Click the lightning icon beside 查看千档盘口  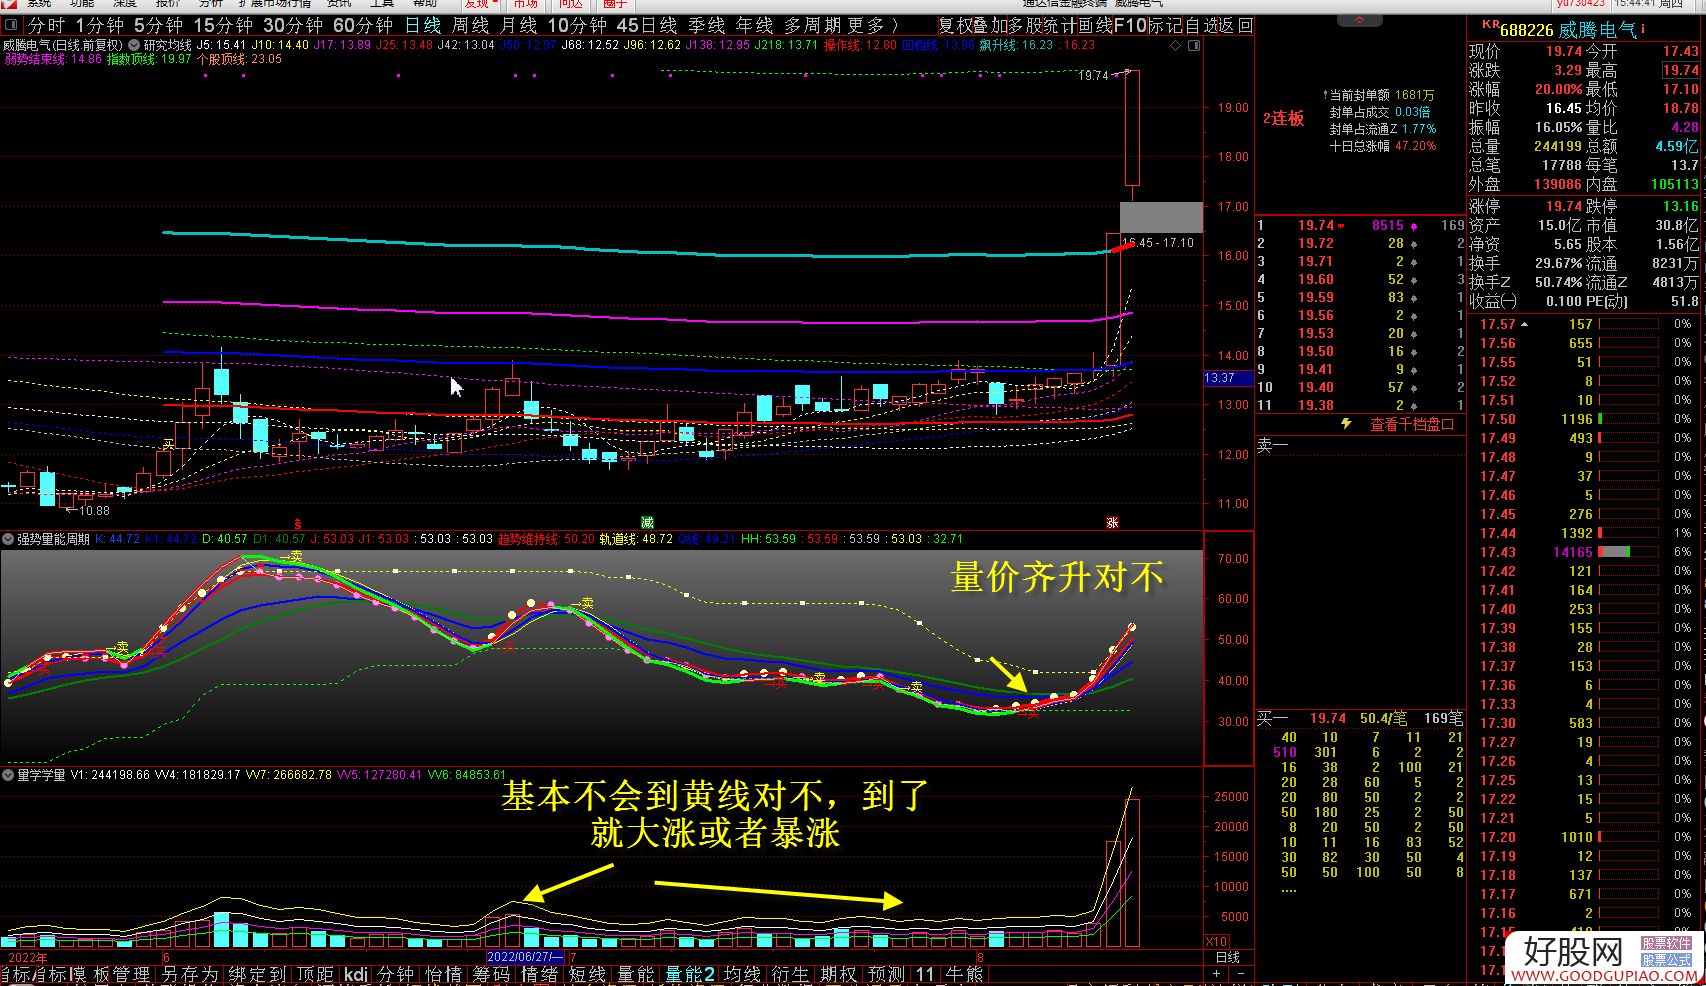click(1346, 424)
